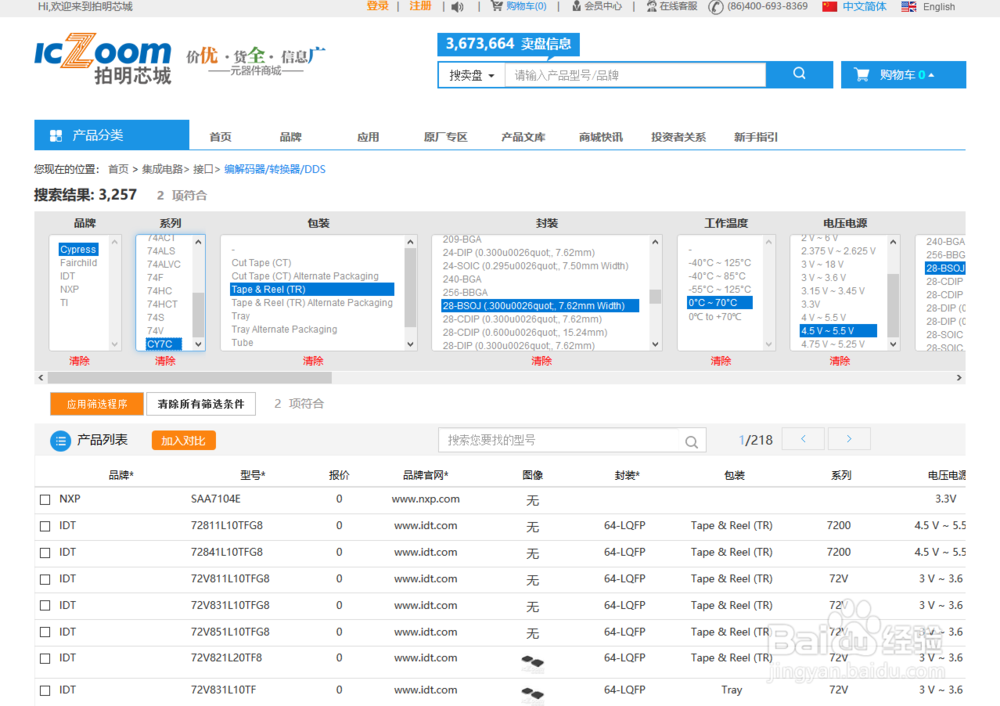Screen dimensions: 1000x706
Task: Open www.nxp.com brand site link
Action: [425, 499]
